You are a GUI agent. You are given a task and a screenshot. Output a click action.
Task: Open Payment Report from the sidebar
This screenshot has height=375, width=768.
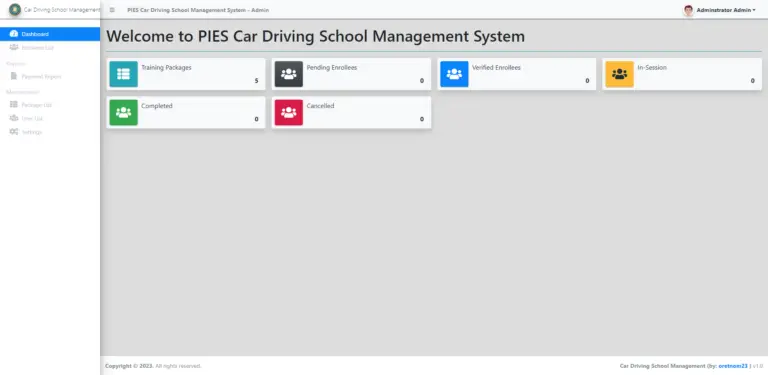50,76
